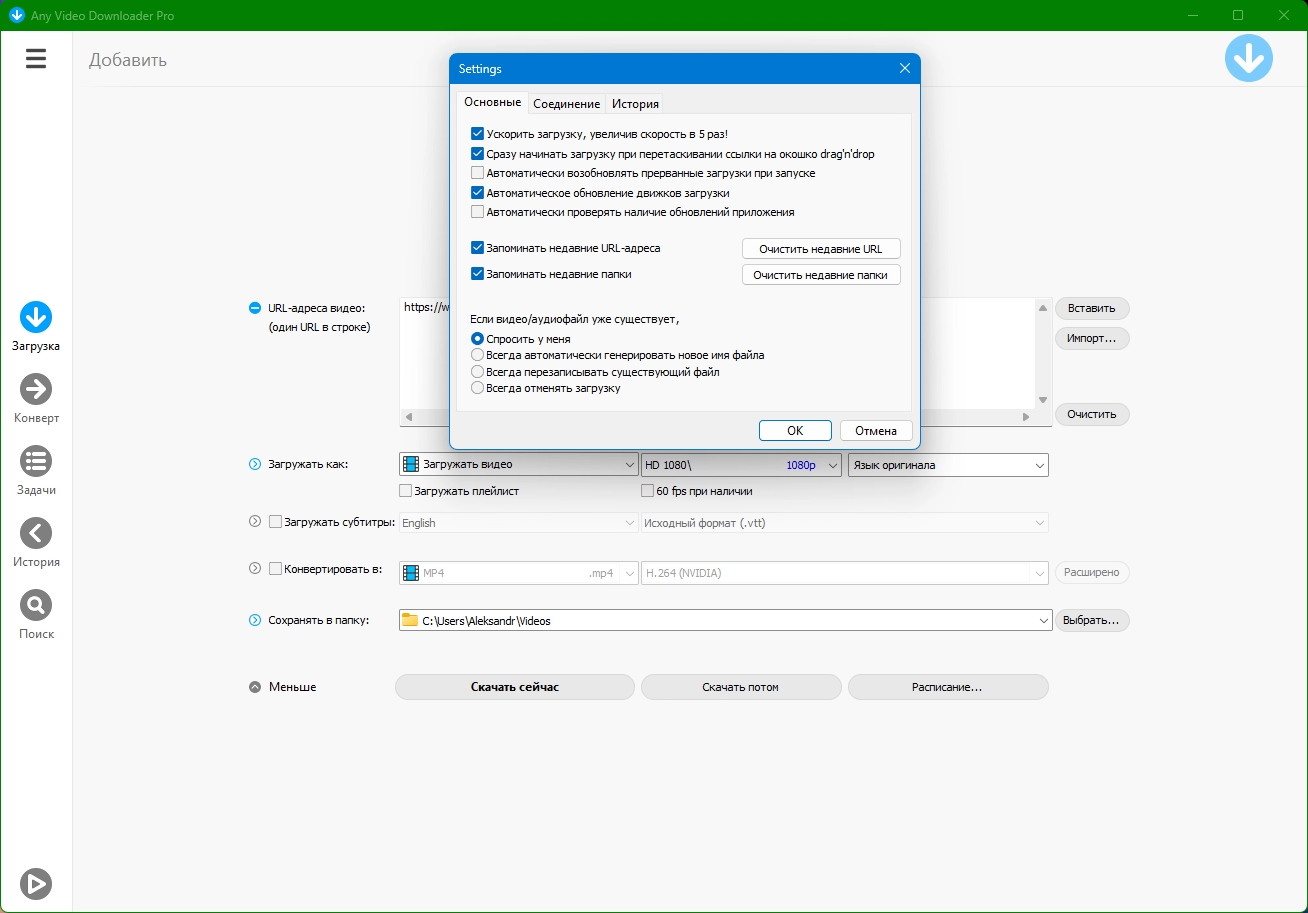
Task: Select the Спросить у меня radio option
Action: (477, 339)
